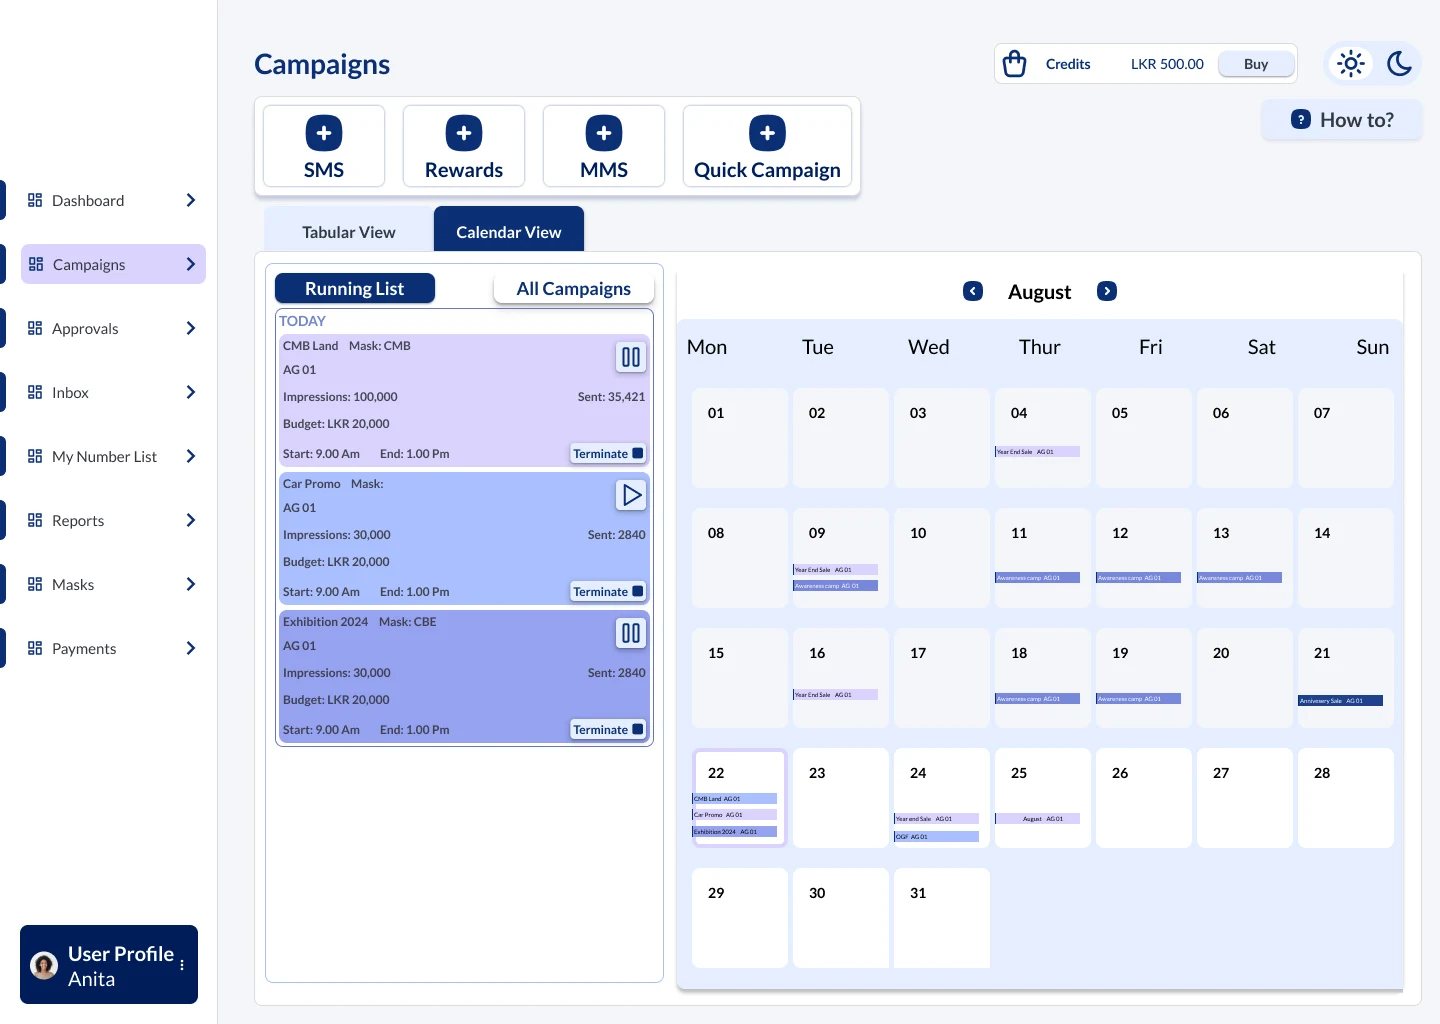Image resolution: width=1440 pixels, height=1024 pixels.
Task: Expand the Campaigns menu chevron
Action: pyautogui.click(x=191, y=264)
